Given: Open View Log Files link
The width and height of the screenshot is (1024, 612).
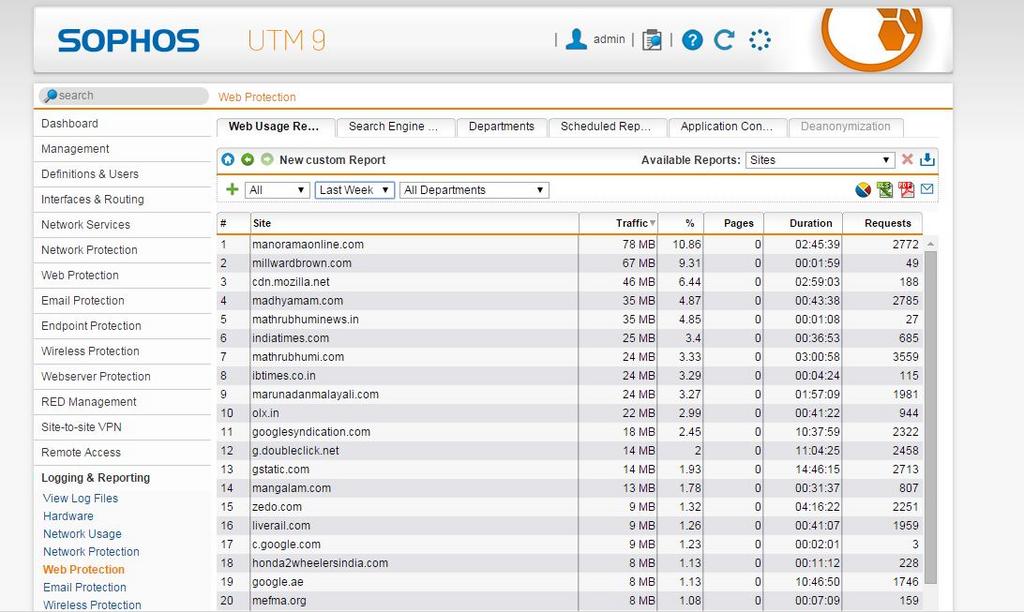Looking at the screenshot, I should point(80,498).
